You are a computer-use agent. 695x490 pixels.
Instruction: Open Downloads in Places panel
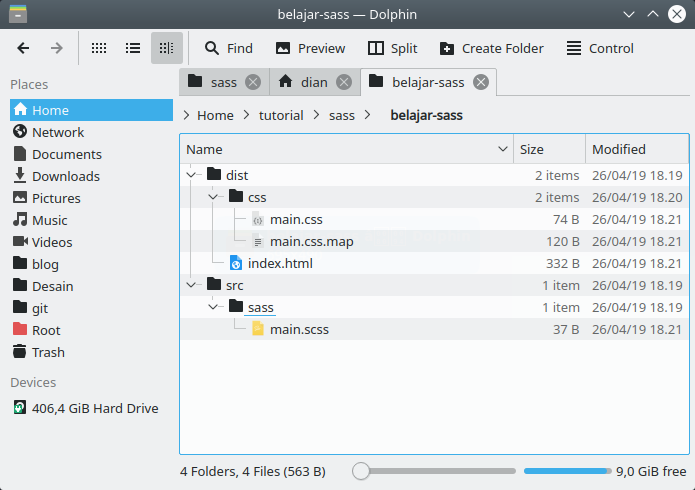pyautogui.click(x=65, y=176)
